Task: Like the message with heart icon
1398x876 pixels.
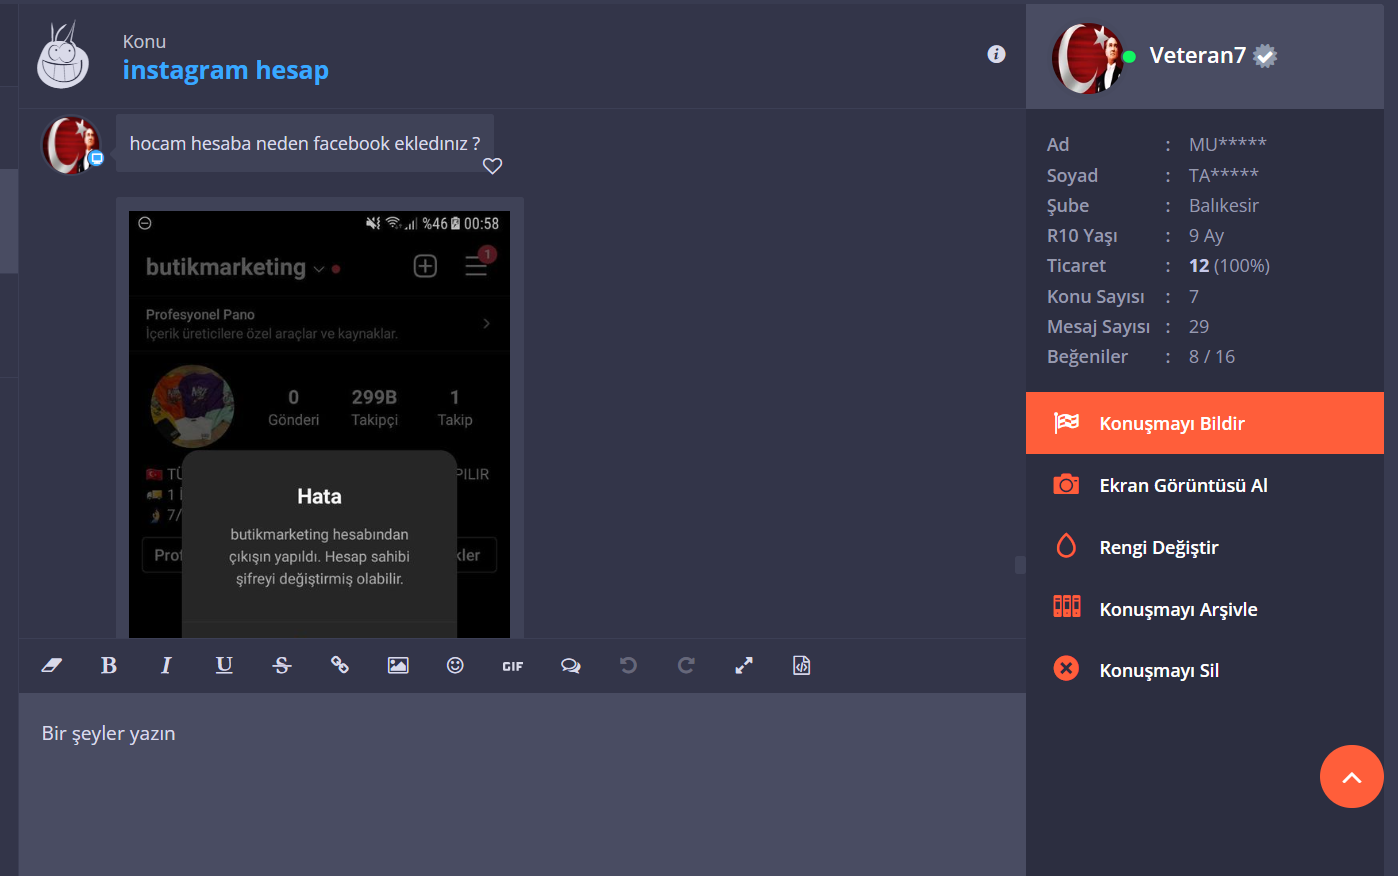Action: (x=492, y=166)
